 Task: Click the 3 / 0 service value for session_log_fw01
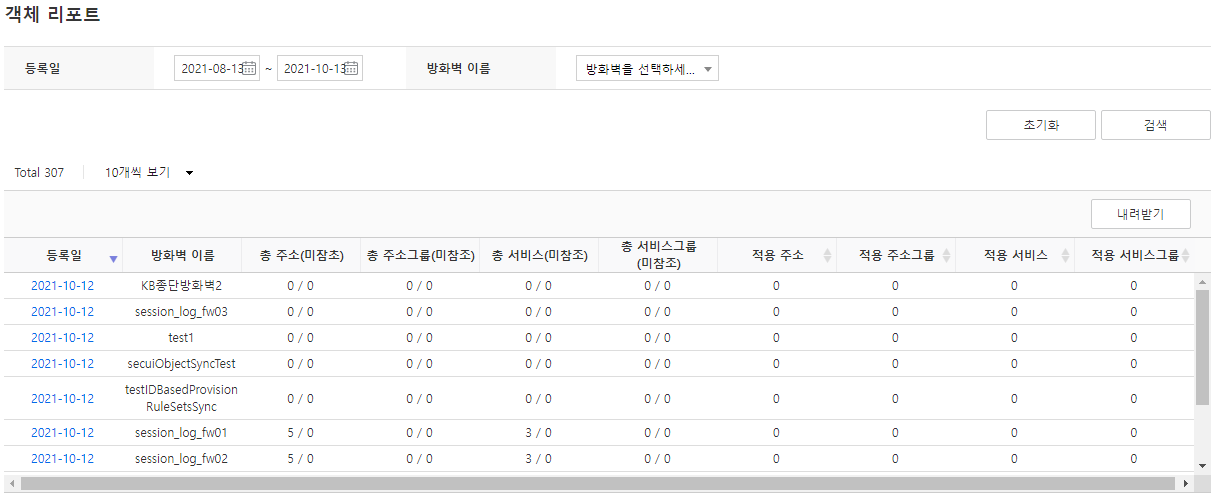pyautogui.click(x=538, y=433)
